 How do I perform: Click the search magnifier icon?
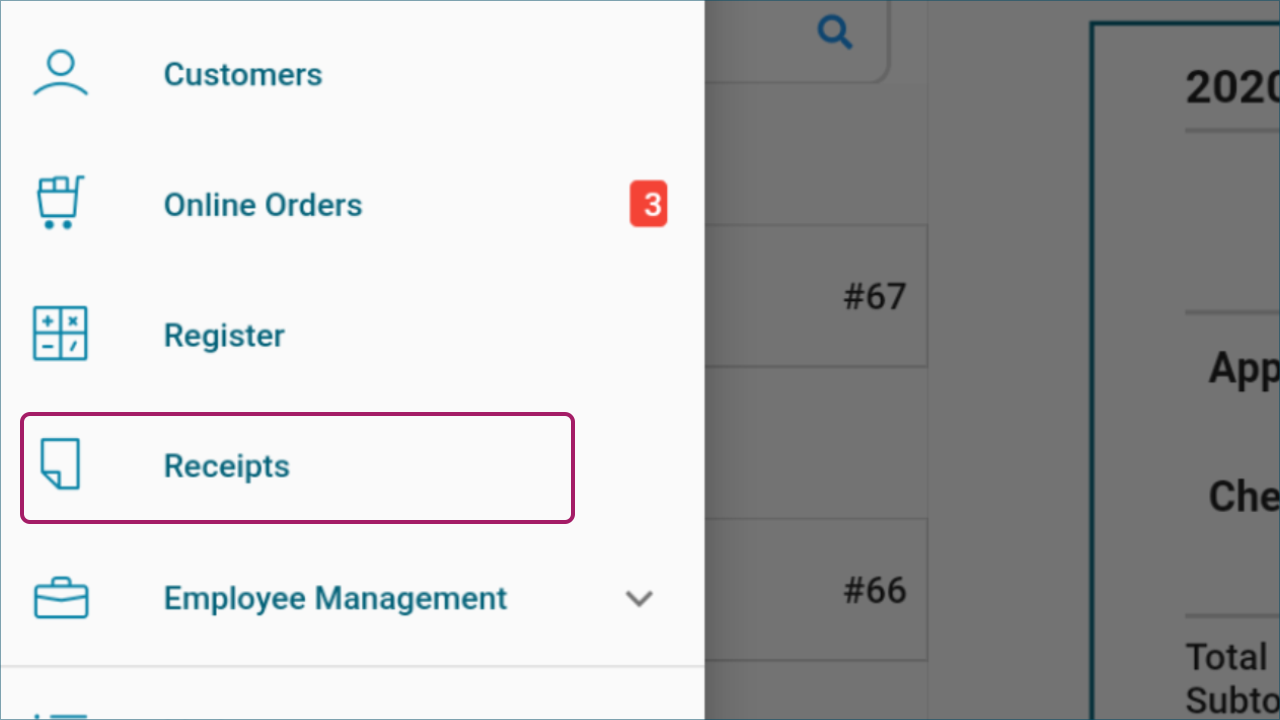pyautogui.click(x=835, y=33)
